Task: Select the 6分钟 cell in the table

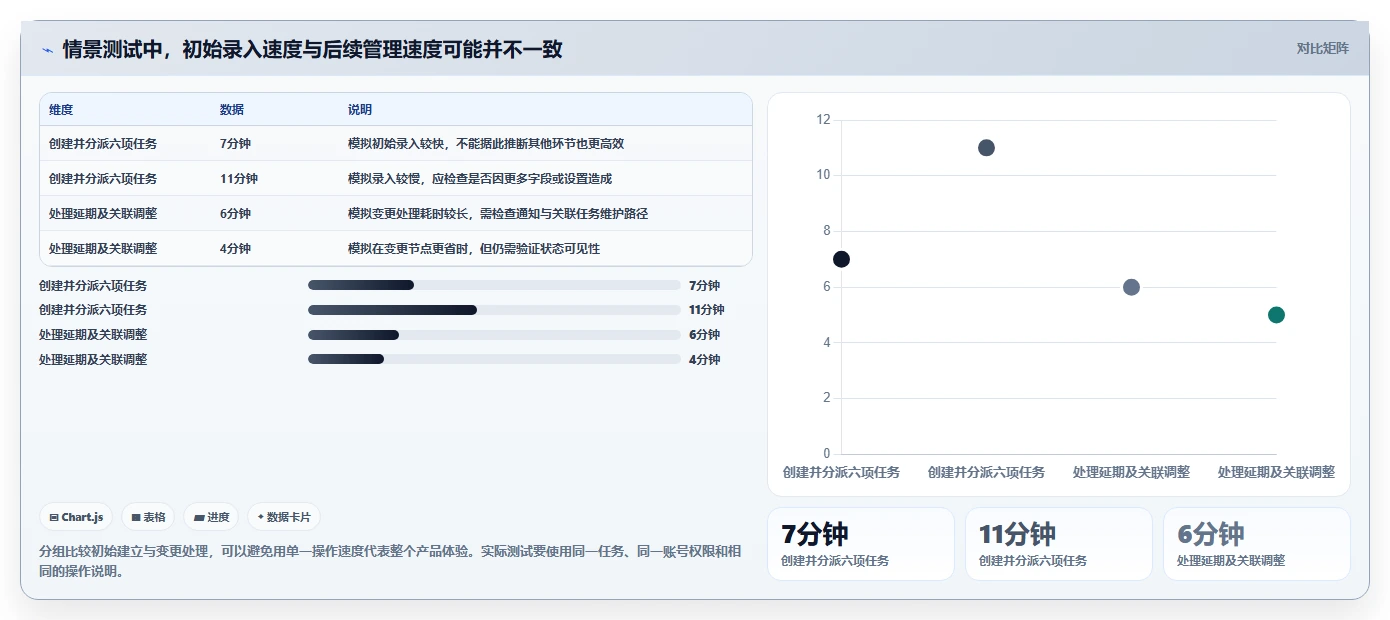Action: (235, 213)
